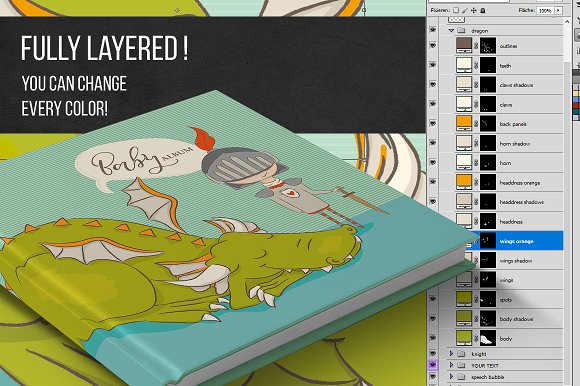
Task: Hide the spots layer
Action: point(432,299)
